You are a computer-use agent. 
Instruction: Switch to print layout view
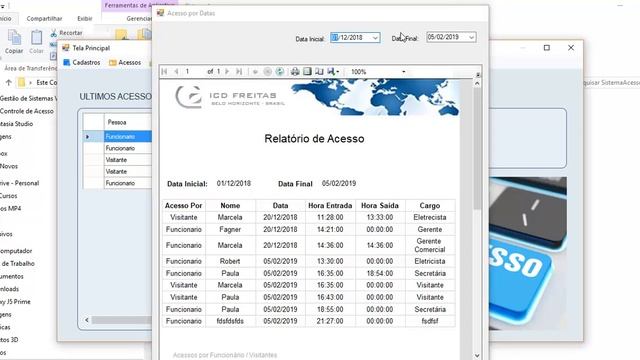307,71
